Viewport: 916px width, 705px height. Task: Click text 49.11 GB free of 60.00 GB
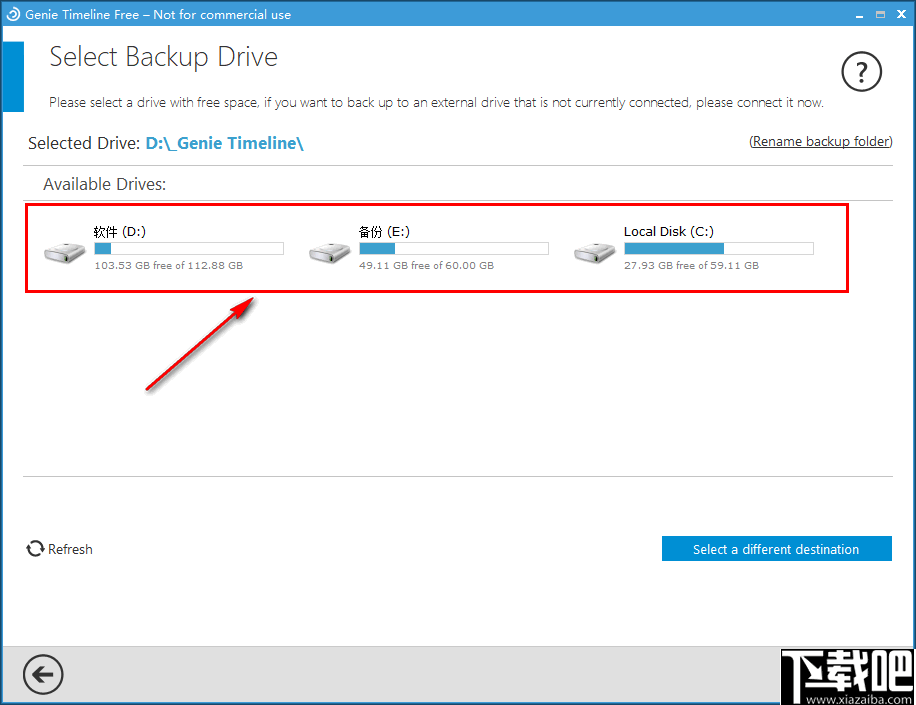coord(426,265)
